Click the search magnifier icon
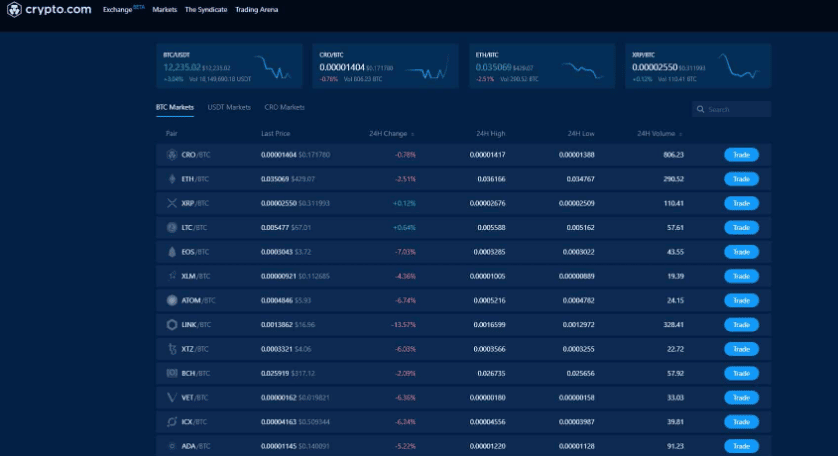The width and height of the screenshot is (838, 456). click(701, 110)
